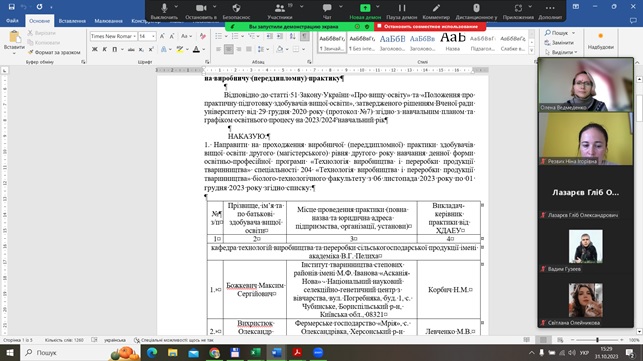Click the red stop sharing button
Image resolution: width=643 pixels, height=361 pixels.
430,26
